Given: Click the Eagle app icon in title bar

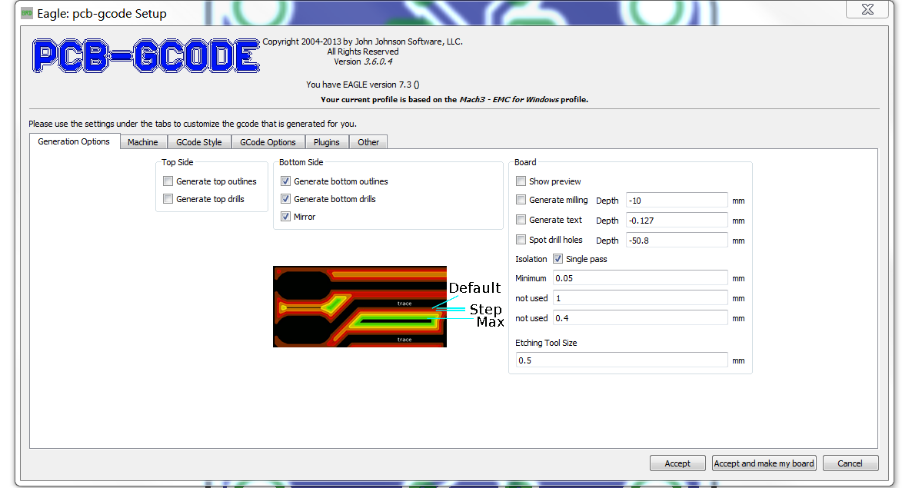Looking at the screenshot, I should pyautogui.click(x=26, y=13).
